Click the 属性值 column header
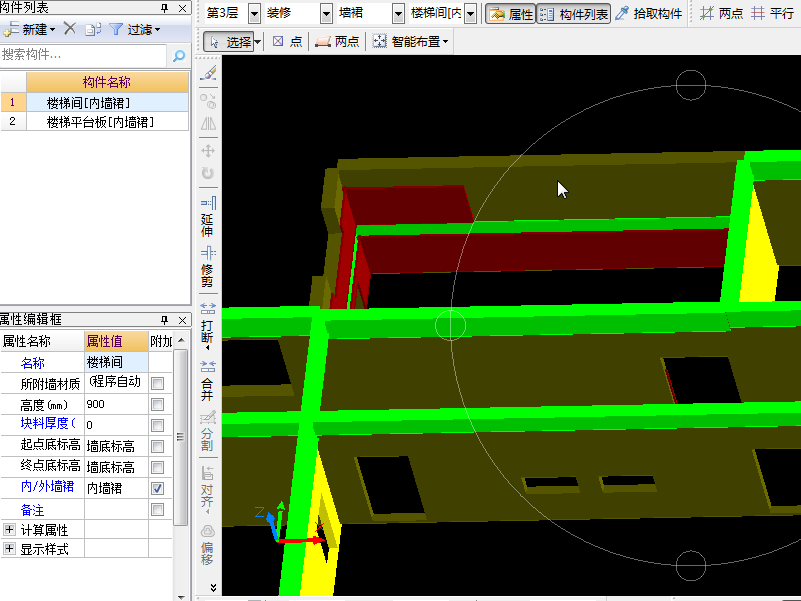This screenshot has width=801, height=601. pyautogui.click(x=116, y=341)
